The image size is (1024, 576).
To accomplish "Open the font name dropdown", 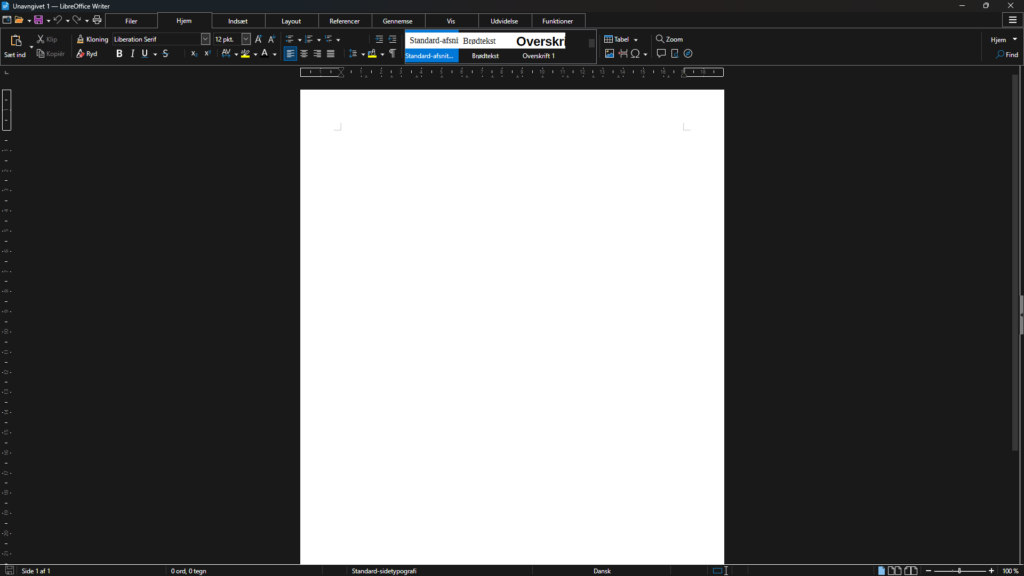I will 205,39.
